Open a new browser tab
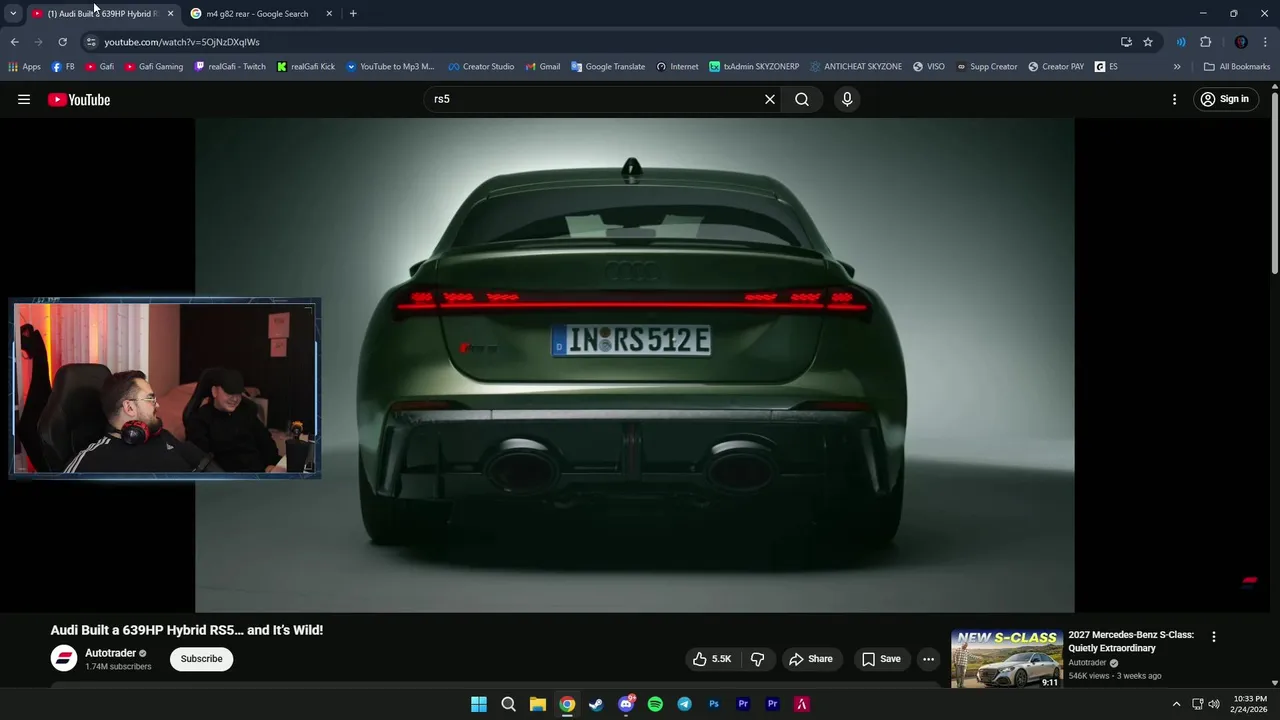 coord(353,14)
